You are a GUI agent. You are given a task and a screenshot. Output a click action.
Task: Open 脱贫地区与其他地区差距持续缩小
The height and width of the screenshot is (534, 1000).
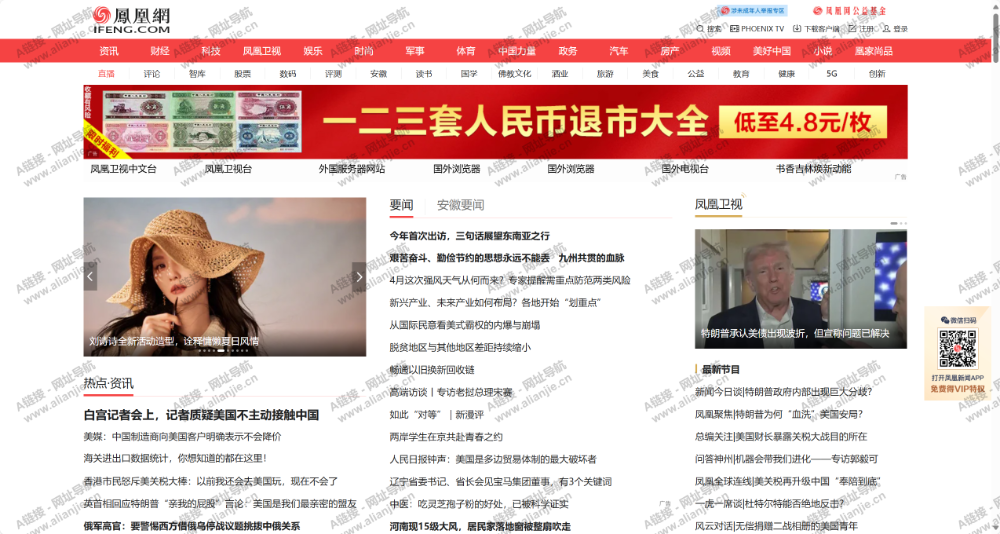click(x=460, y=347)
